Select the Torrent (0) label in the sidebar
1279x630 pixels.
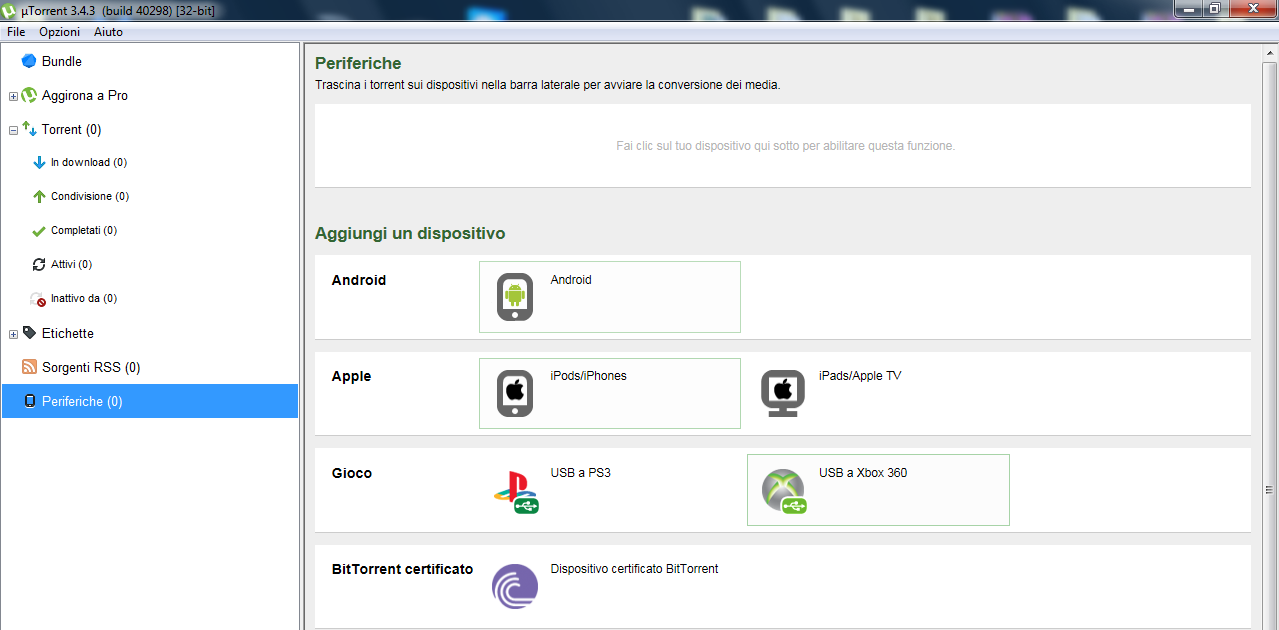[72, 129]
